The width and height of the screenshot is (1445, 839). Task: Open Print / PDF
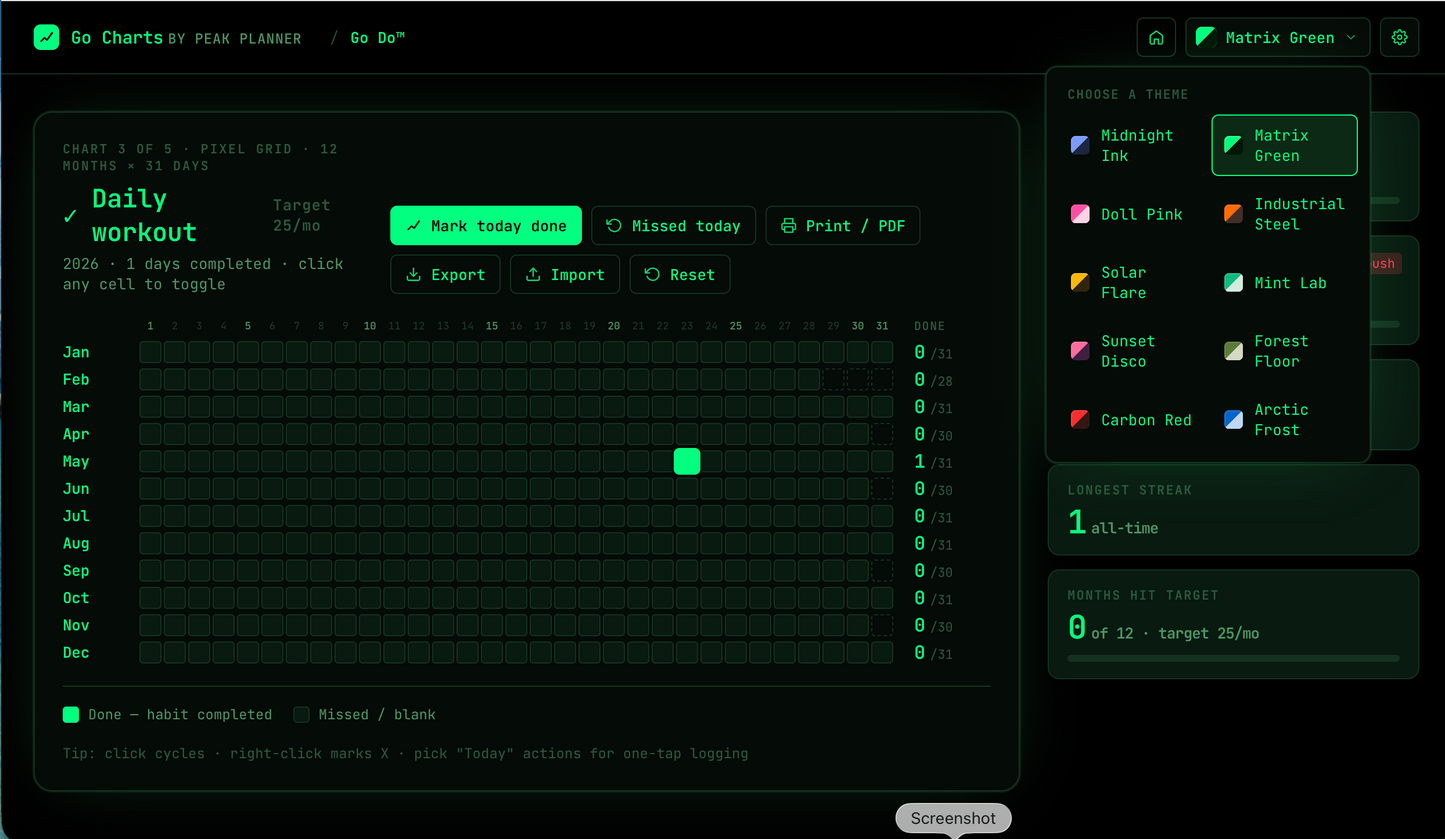(x=843, y=226)
